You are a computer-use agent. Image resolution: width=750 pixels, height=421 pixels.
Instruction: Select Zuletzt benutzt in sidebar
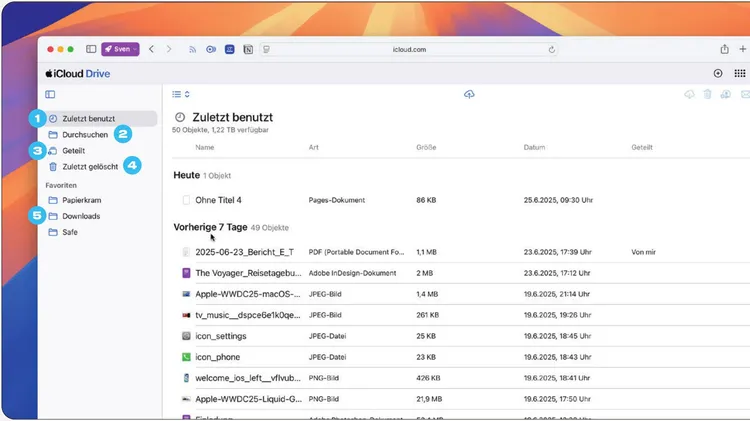coord(100,119)
